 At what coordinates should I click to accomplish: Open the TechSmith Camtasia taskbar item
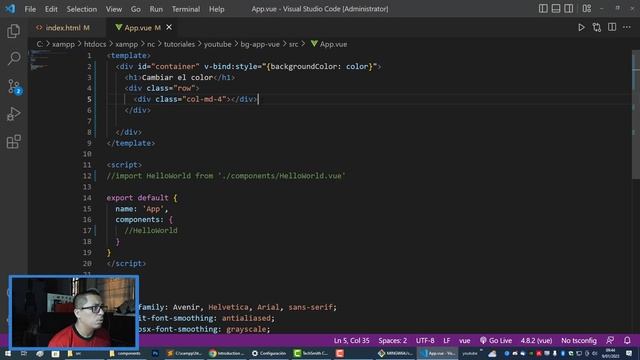[x=311, y=353]
